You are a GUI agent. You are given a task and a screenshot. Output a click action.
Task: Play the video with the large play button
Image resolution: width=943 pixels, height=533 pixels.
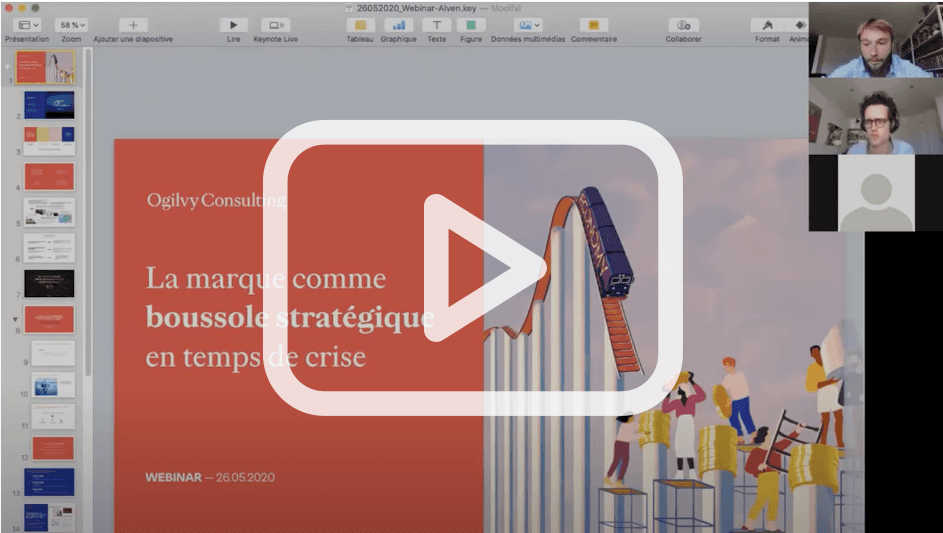point(473,268)
